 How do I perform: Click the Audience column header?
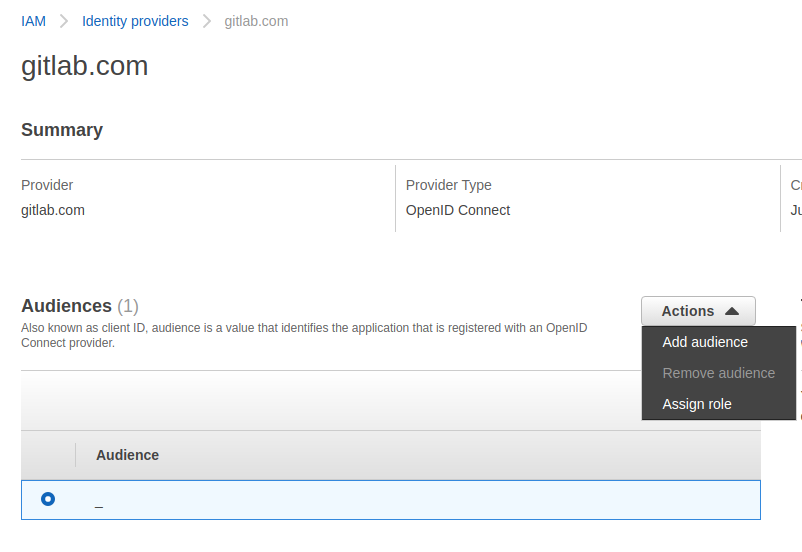coord(127,455)
